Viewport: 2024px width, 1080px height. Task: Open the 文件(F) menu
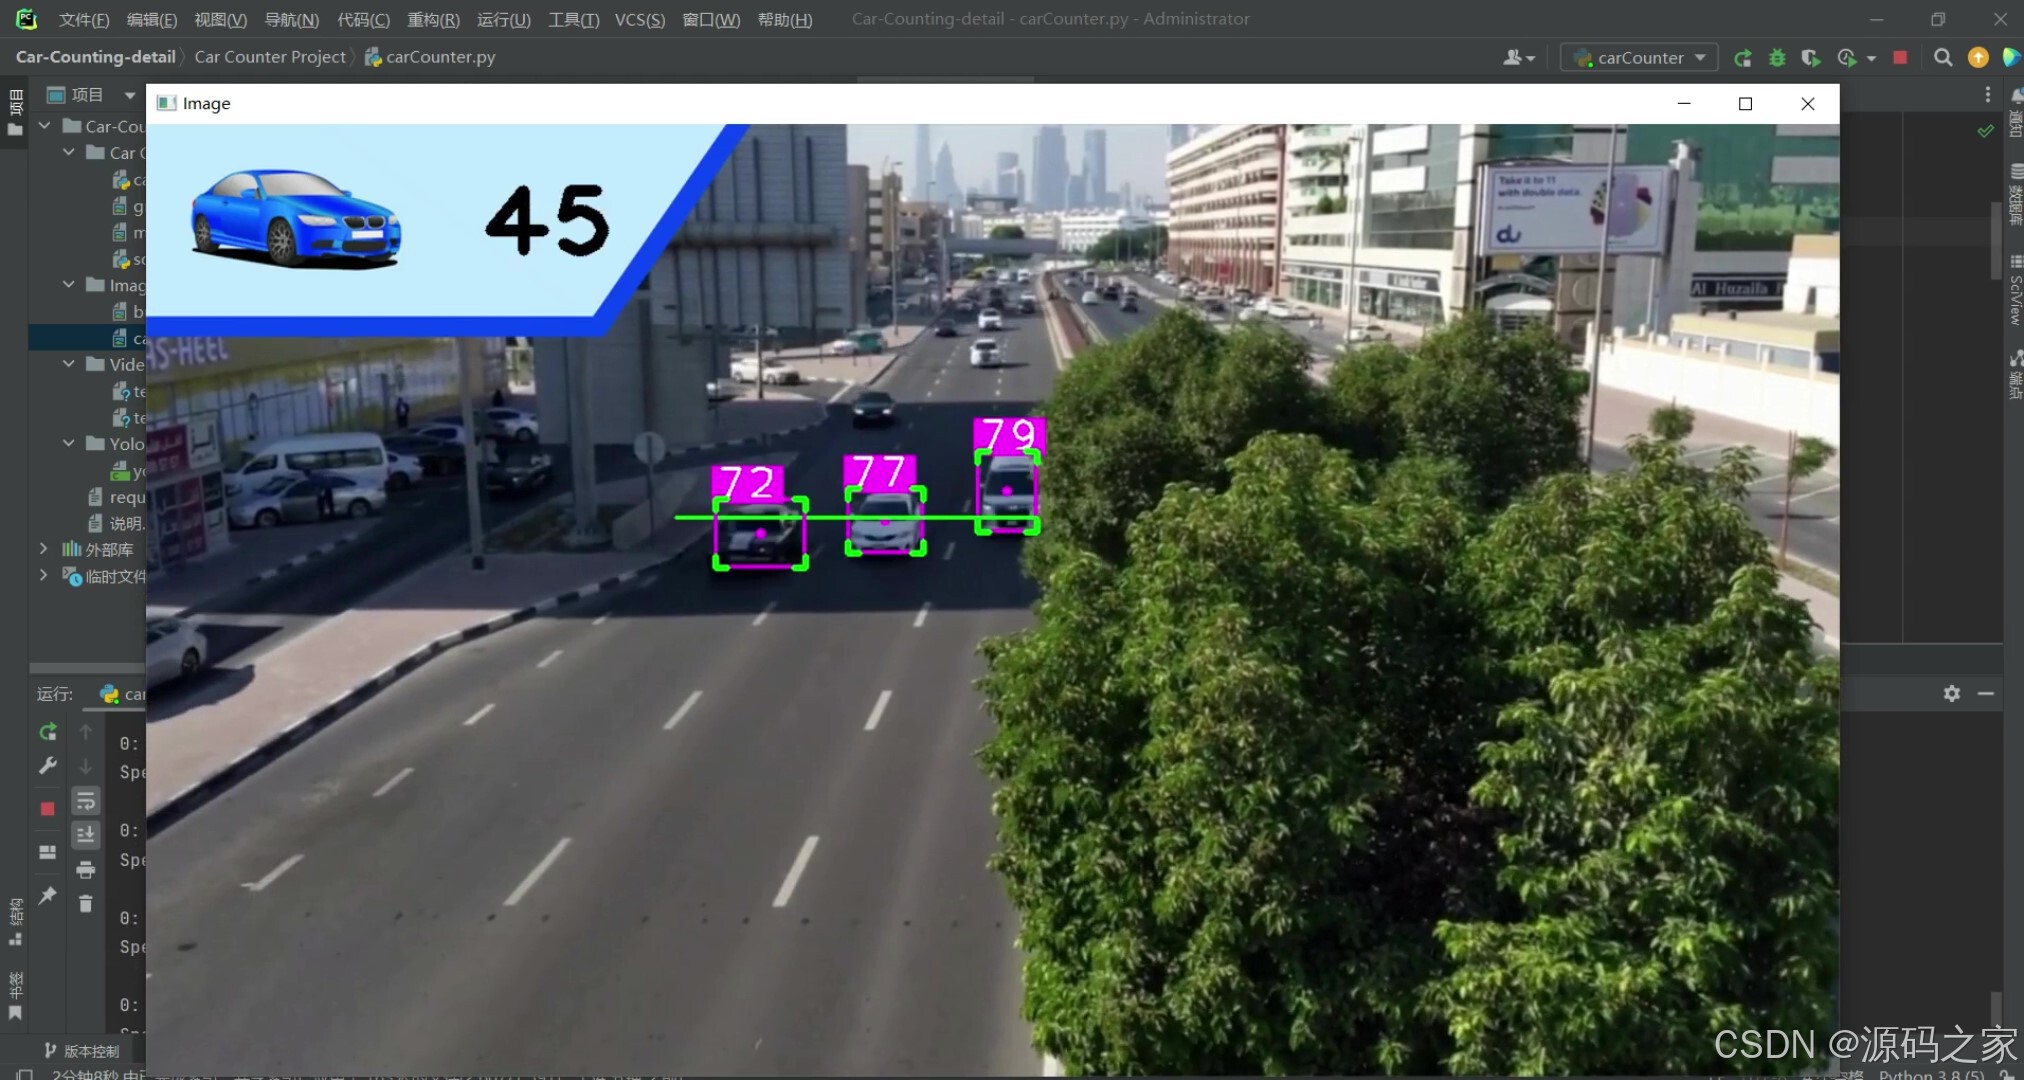[x=84, y=19]
